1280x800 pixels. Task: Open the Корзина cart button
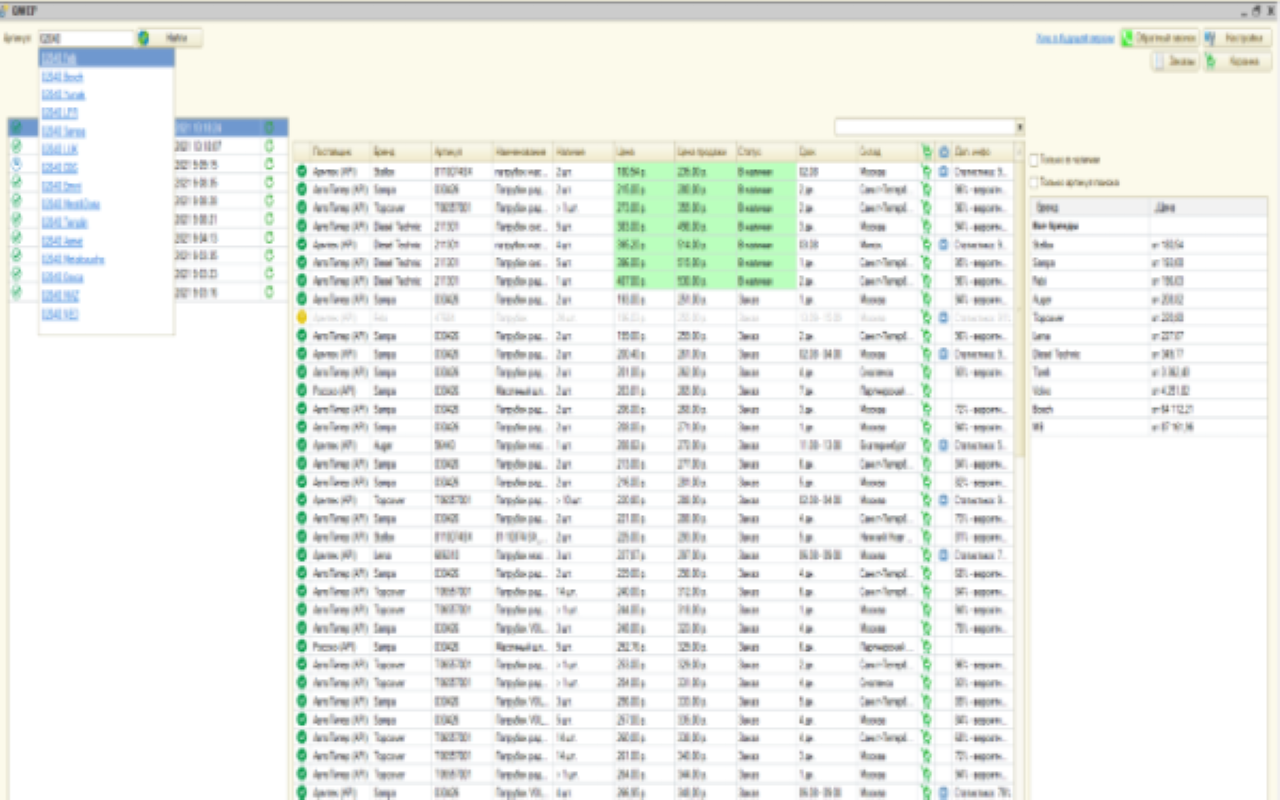point(1236,62)
